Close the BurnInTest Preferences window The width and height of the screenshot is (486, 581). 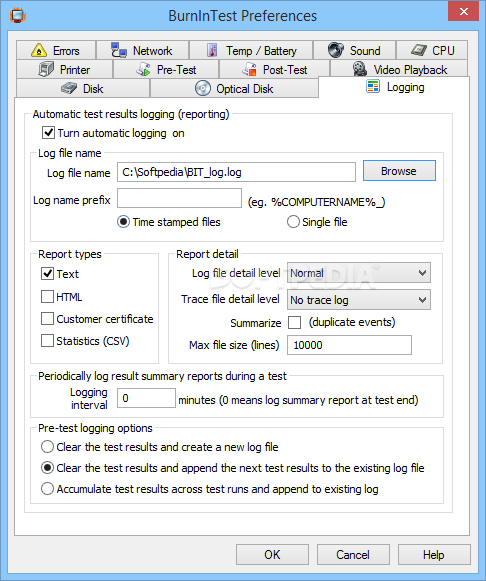463,11
